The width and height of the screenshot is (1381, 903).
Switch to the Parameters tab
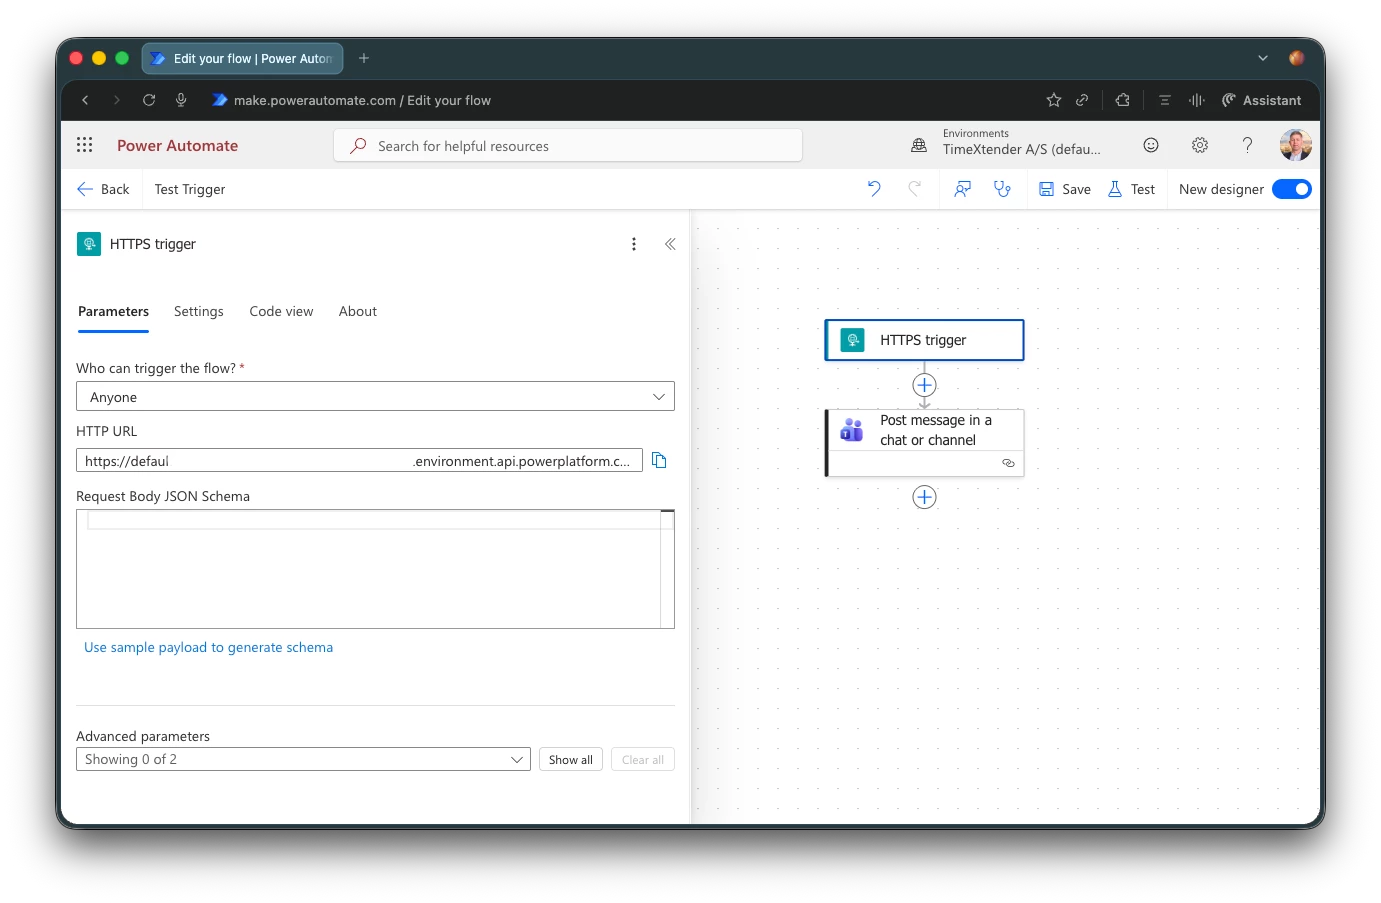[113, 312]
